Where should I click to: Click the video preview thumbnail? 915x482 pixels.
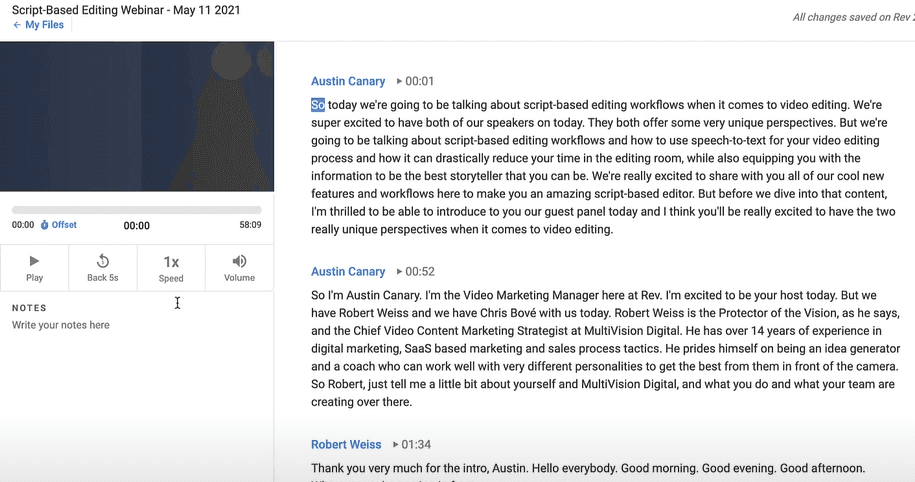137,116
